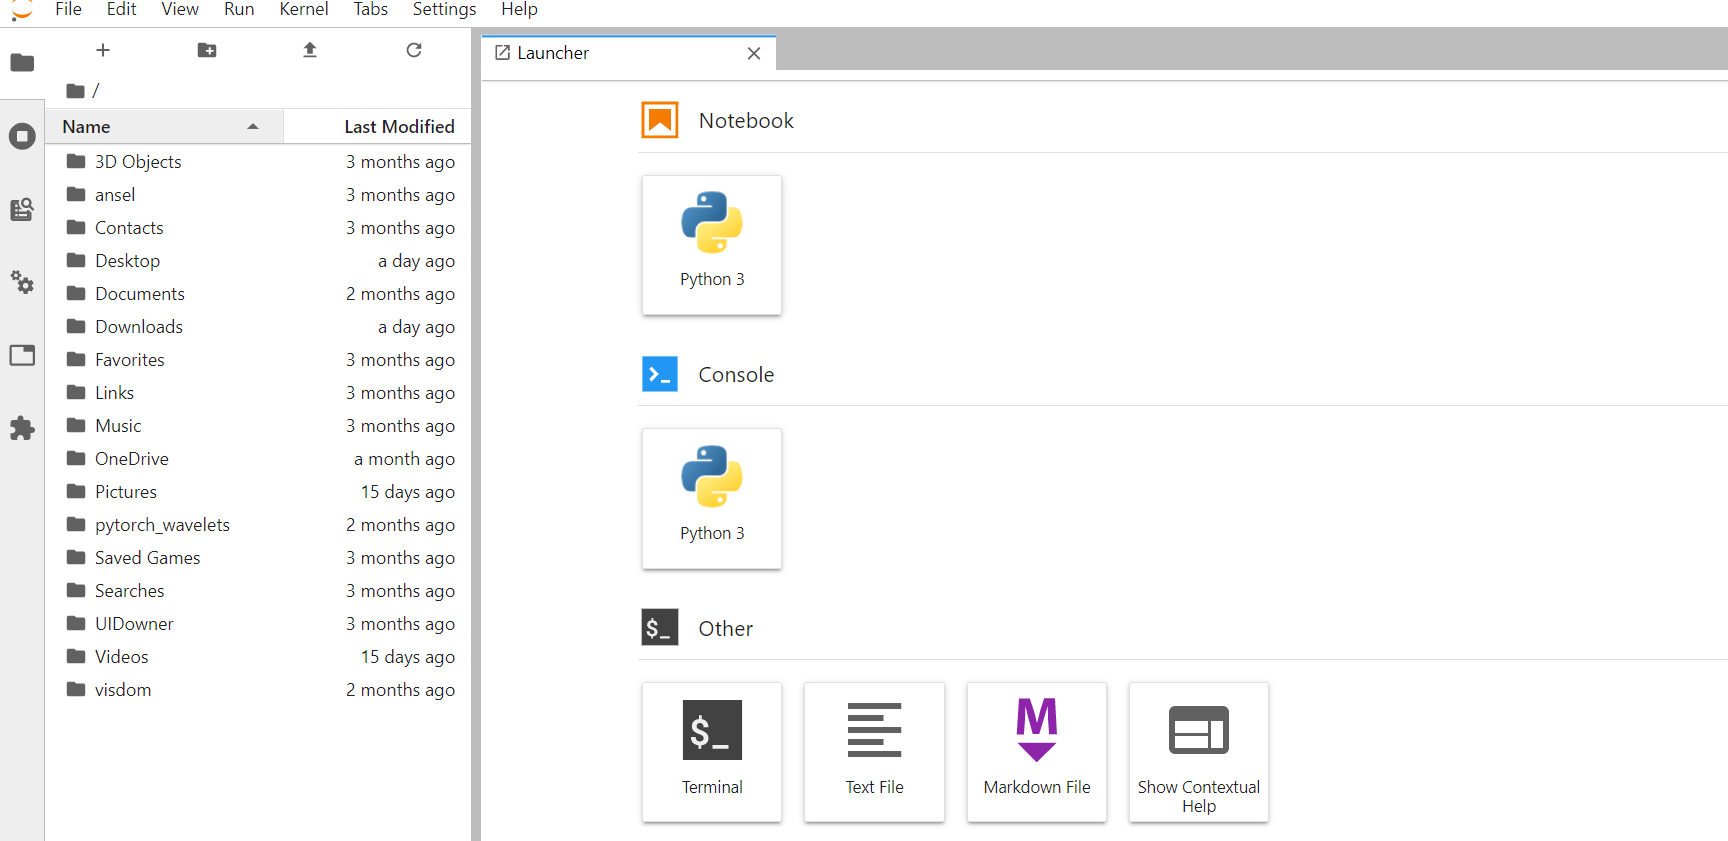Open the View menu
Screen dimensions: 1728x841
click(x=180, y=10)
